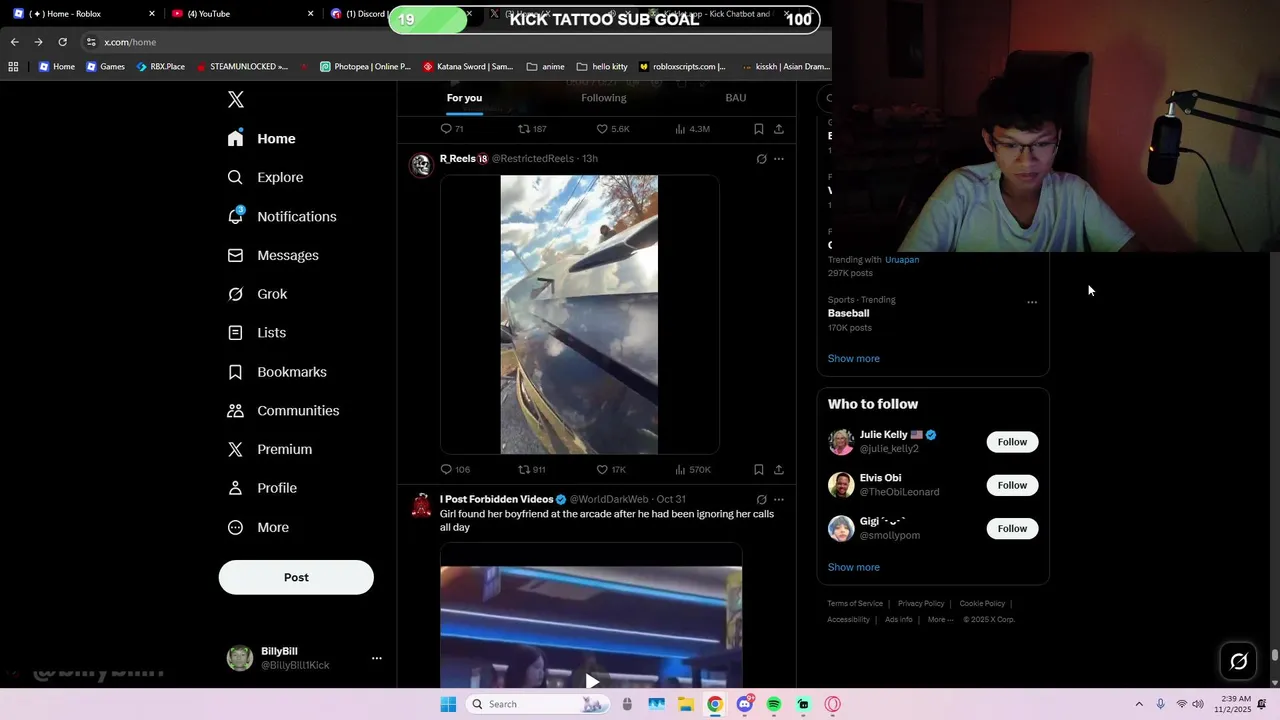Switch to the BAU tab

click(x=736, y=98)
